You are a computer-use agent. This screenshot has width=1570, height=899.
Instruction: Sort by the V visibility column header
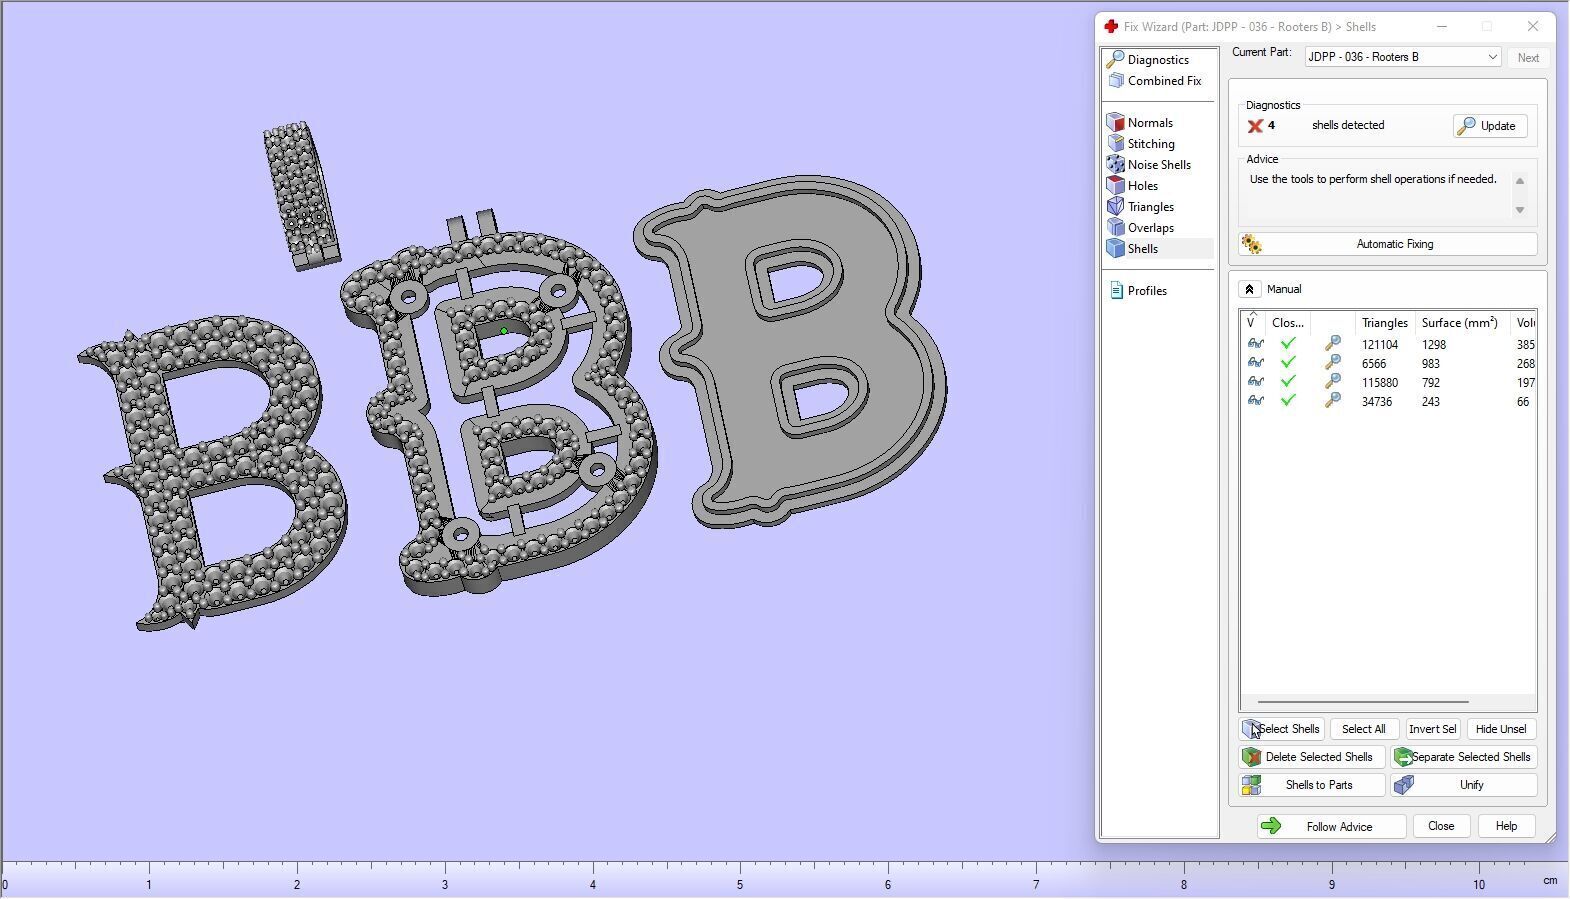(x=1254, y=323)
